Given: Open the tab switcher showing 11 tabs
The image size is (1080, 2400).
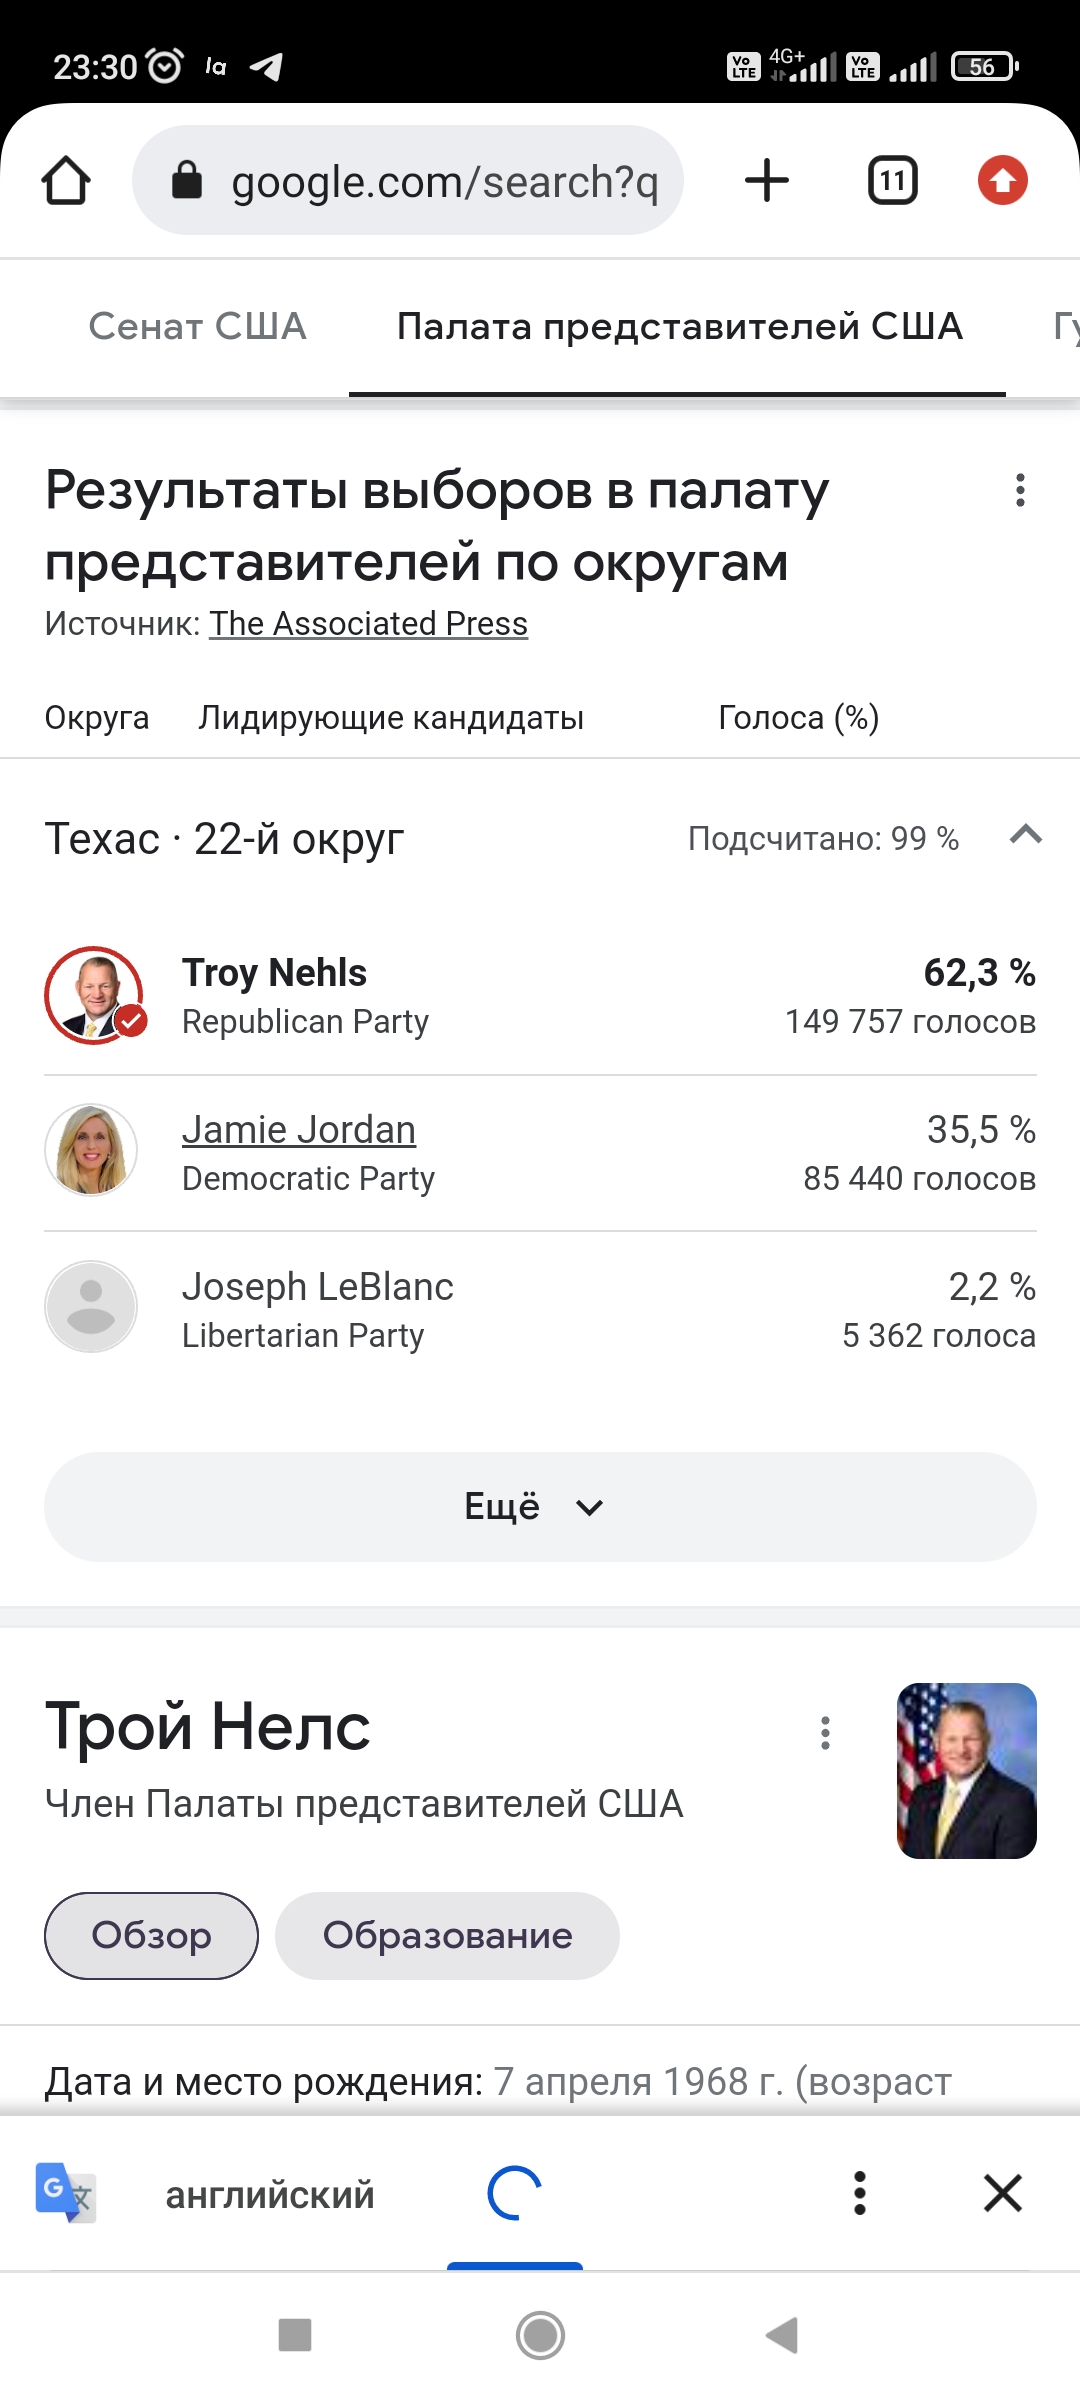Looking at the screenshot, I should coord(892,181).
